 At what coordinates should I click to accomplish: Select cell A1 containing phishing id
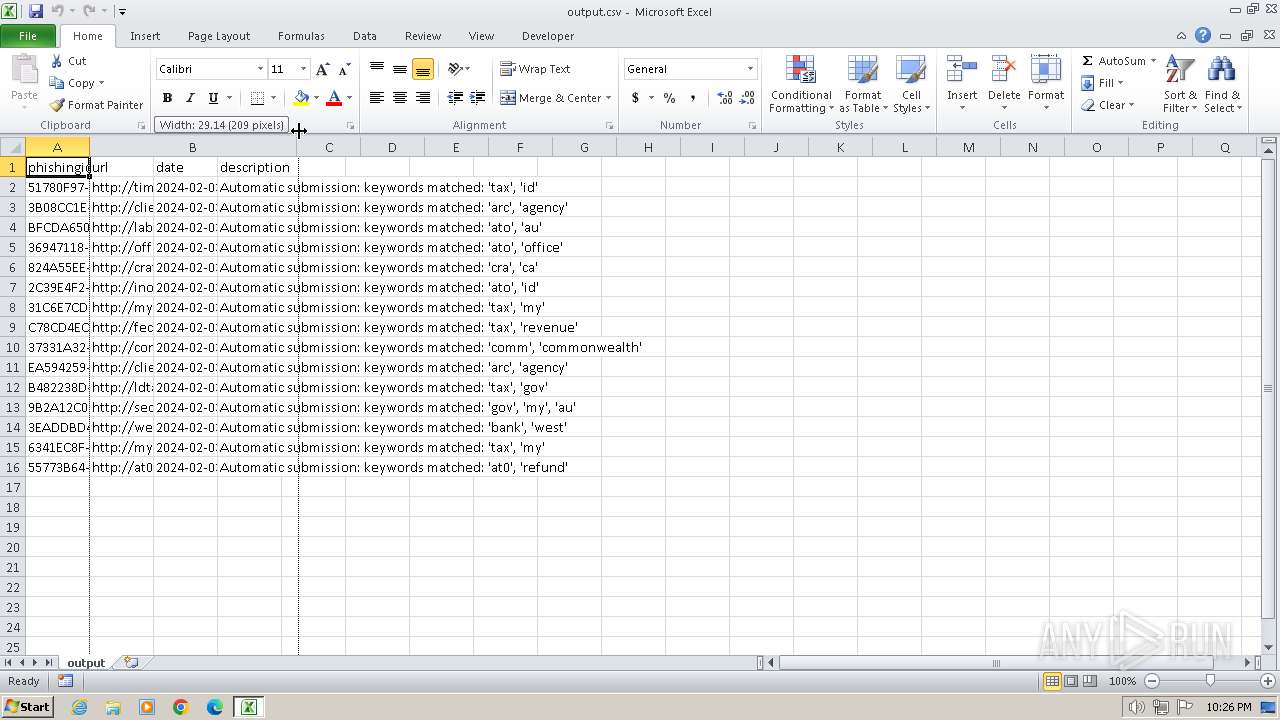click(x=57, y=167)
